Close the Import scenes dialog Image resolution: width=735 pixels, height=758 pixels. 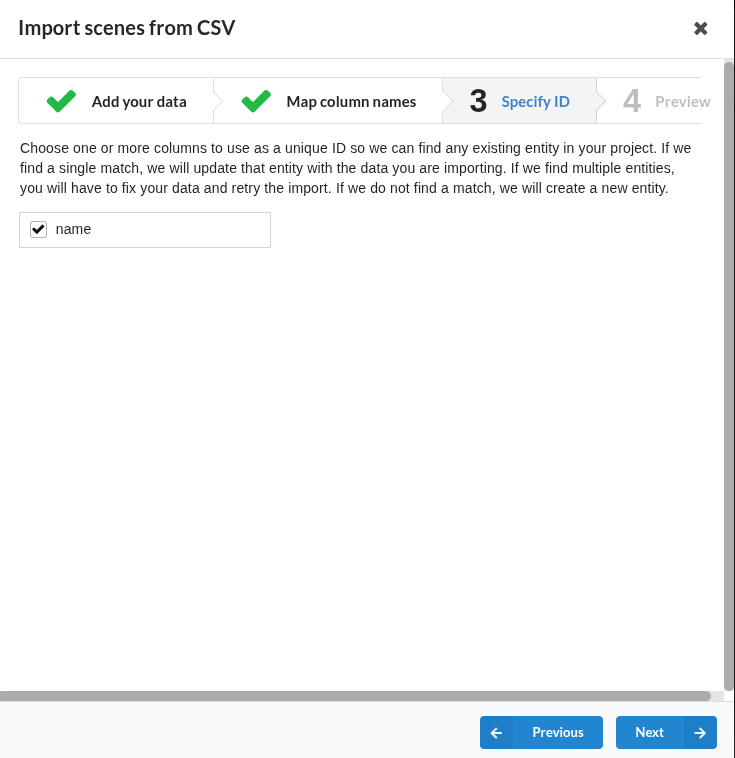[x=701, y=28]
